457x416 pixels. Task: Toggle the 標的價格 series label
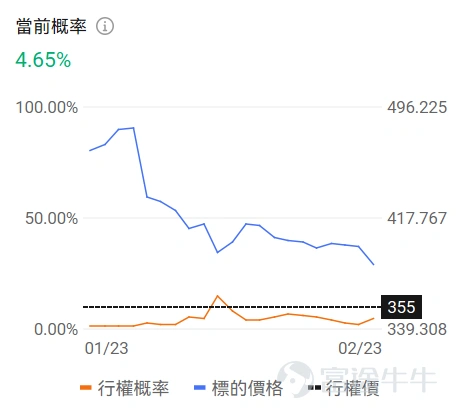pos(248,388)
